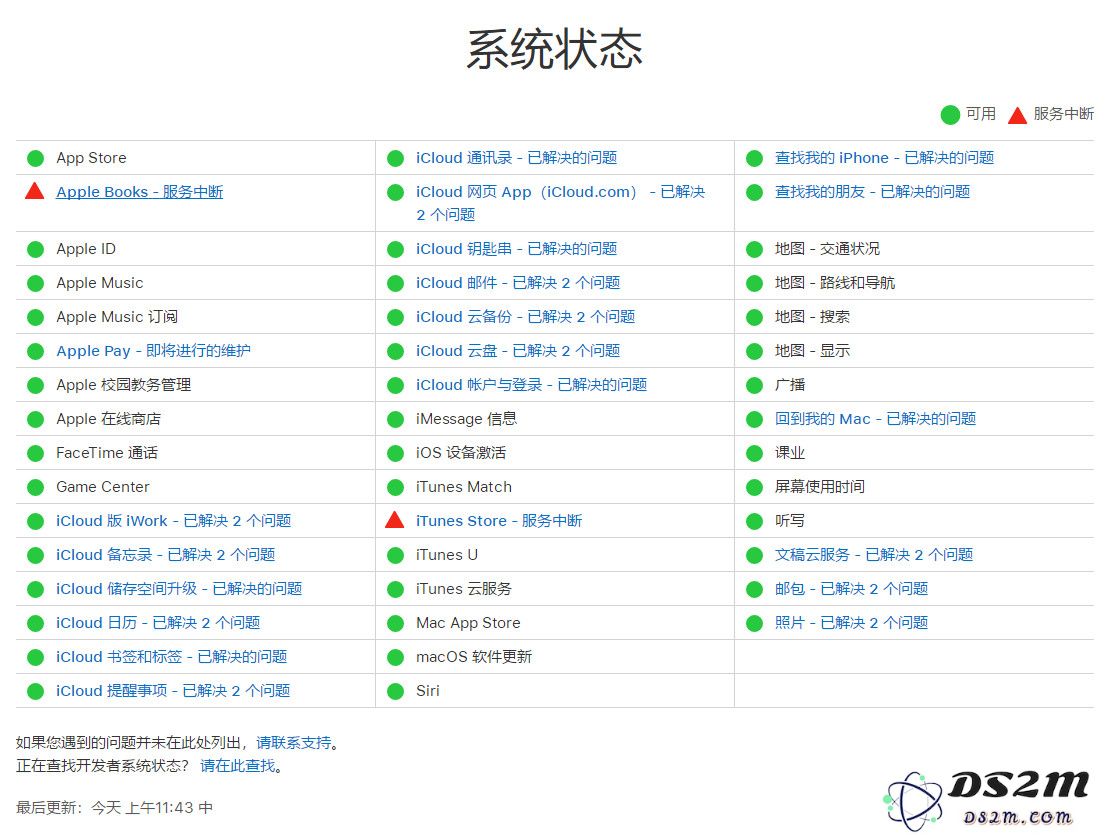Click the red outage triangle beside iTunes Store
This screenshot has width=1106, height=835.
pyautogui.click(x=395, y=520)
